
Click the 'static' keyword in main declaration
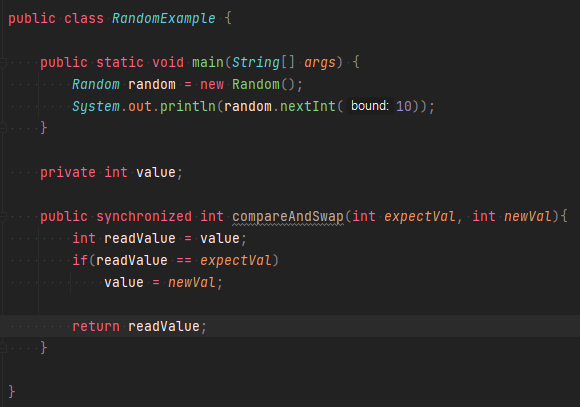[120, 62]
